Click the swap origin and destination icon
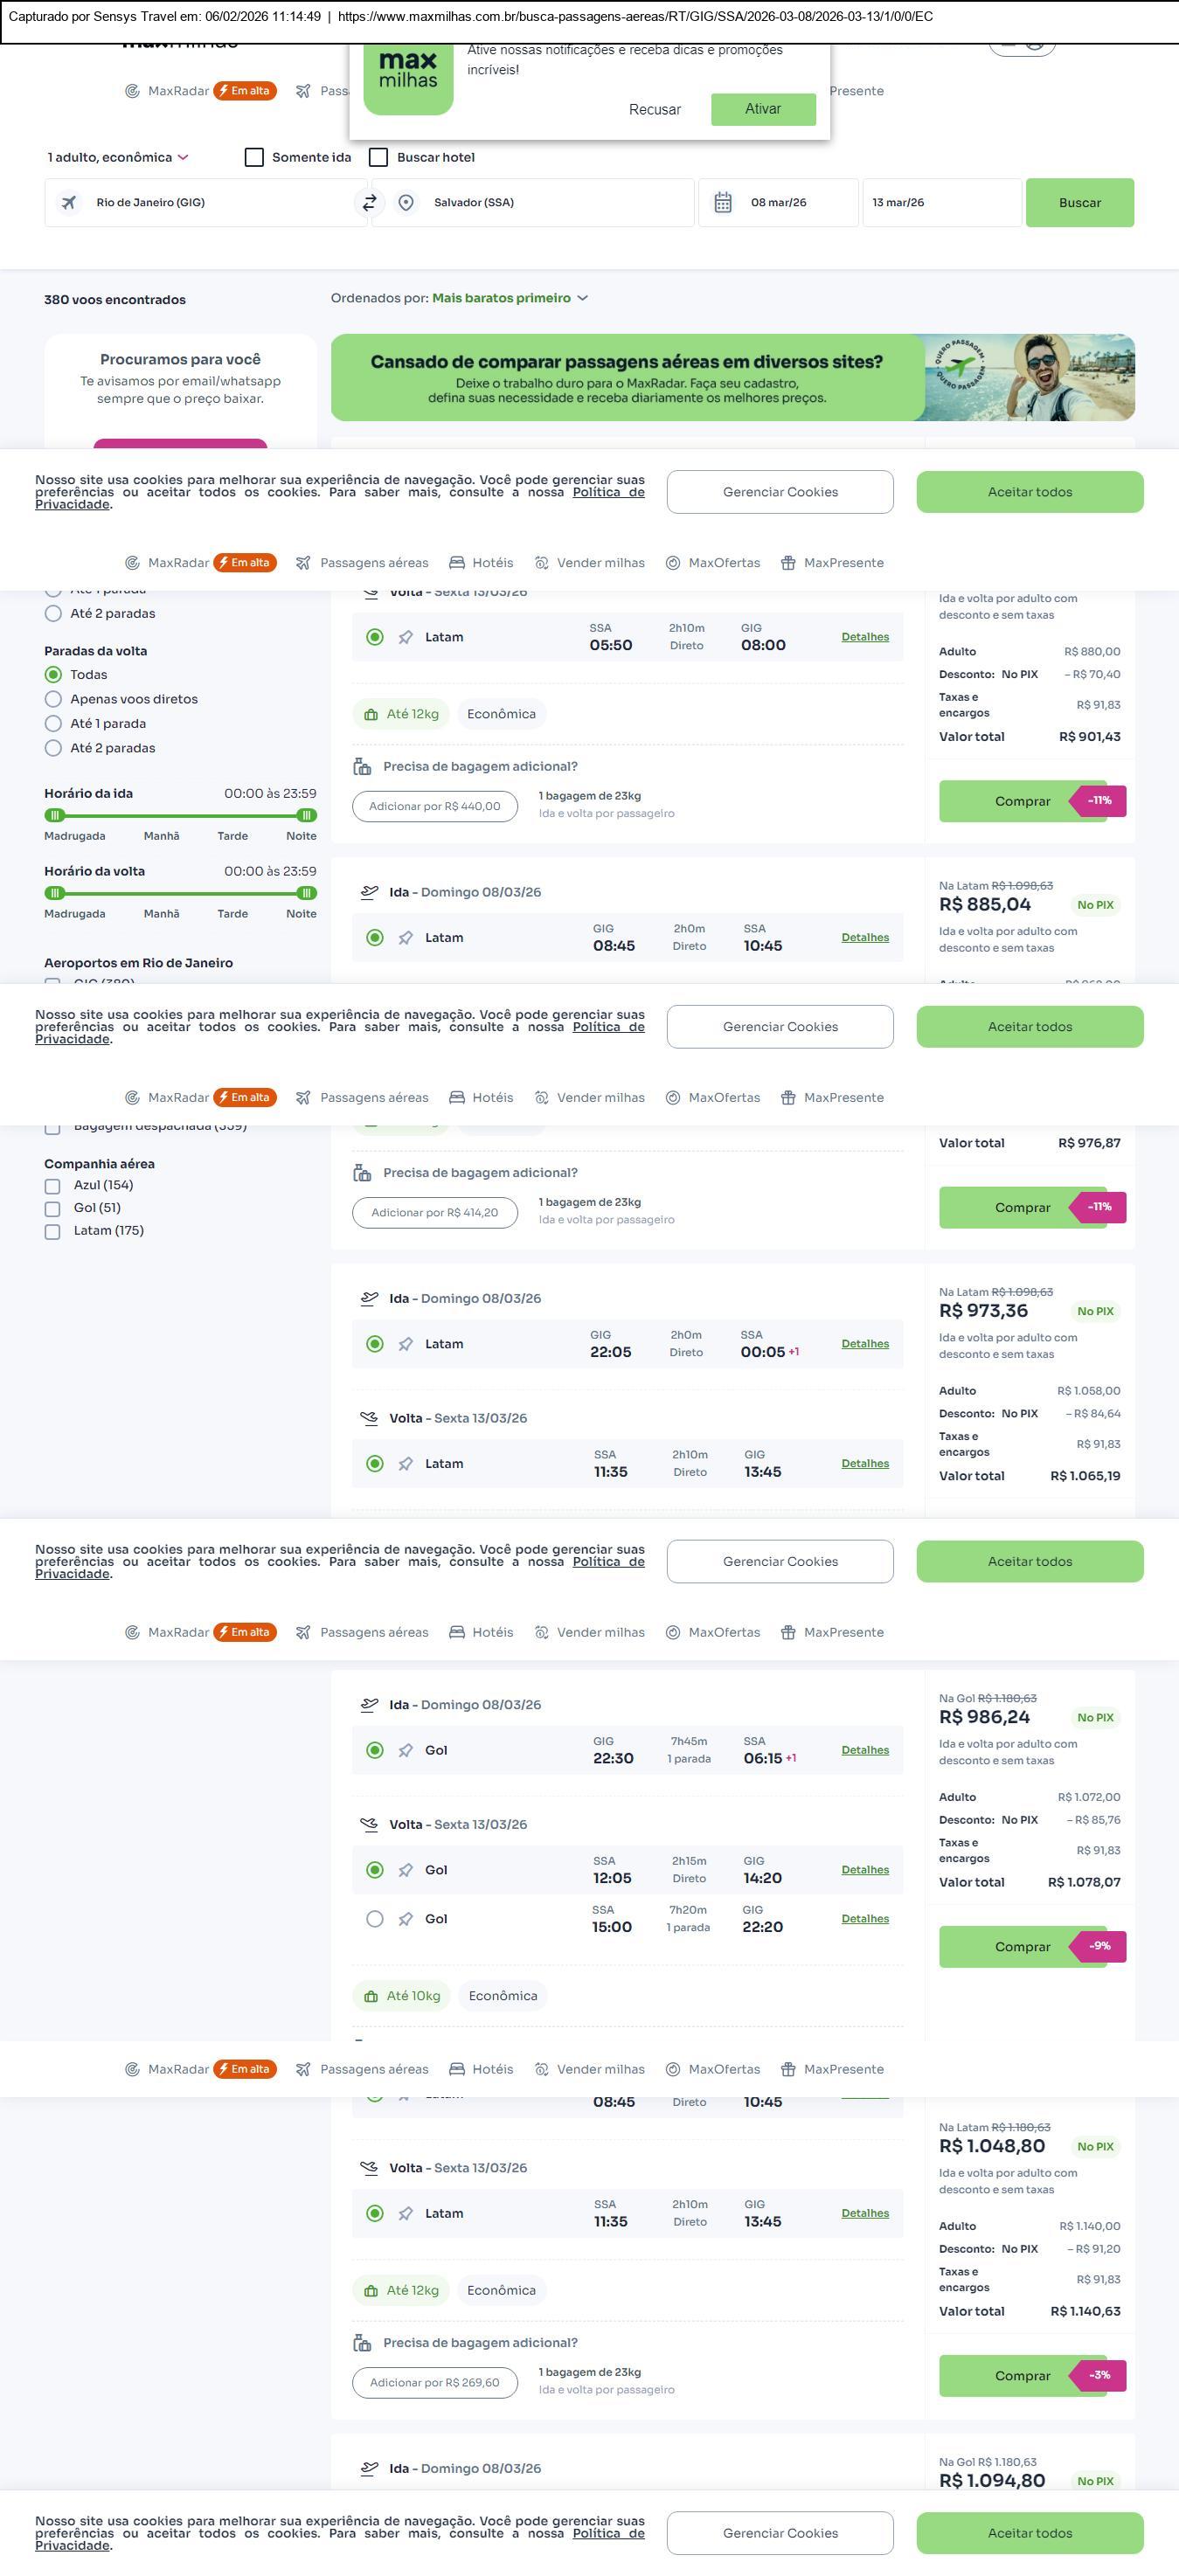The height and width of the screenshot is (2576, 1179). pos(369,203)
